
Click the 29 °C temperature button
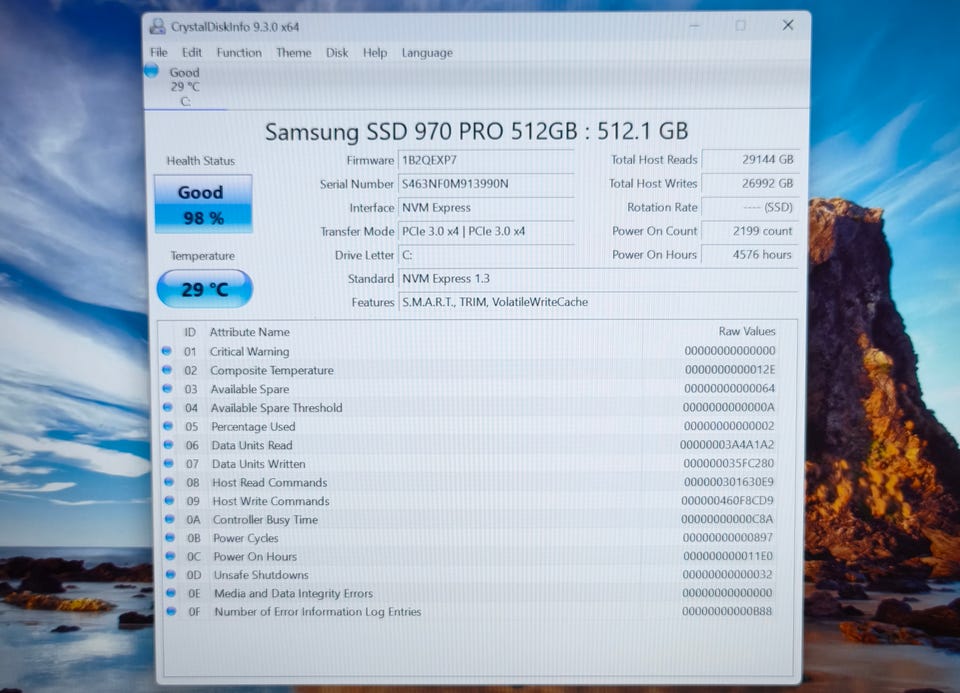click(204, 288)
